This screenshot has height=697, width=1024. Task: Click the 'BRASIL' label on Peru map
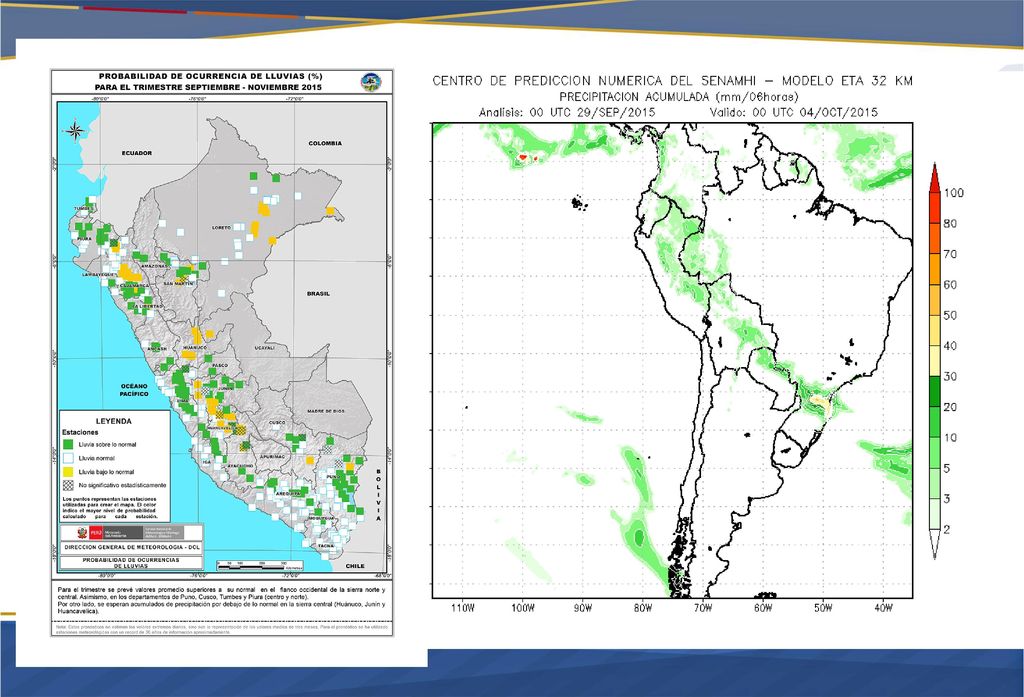(318, 294)
